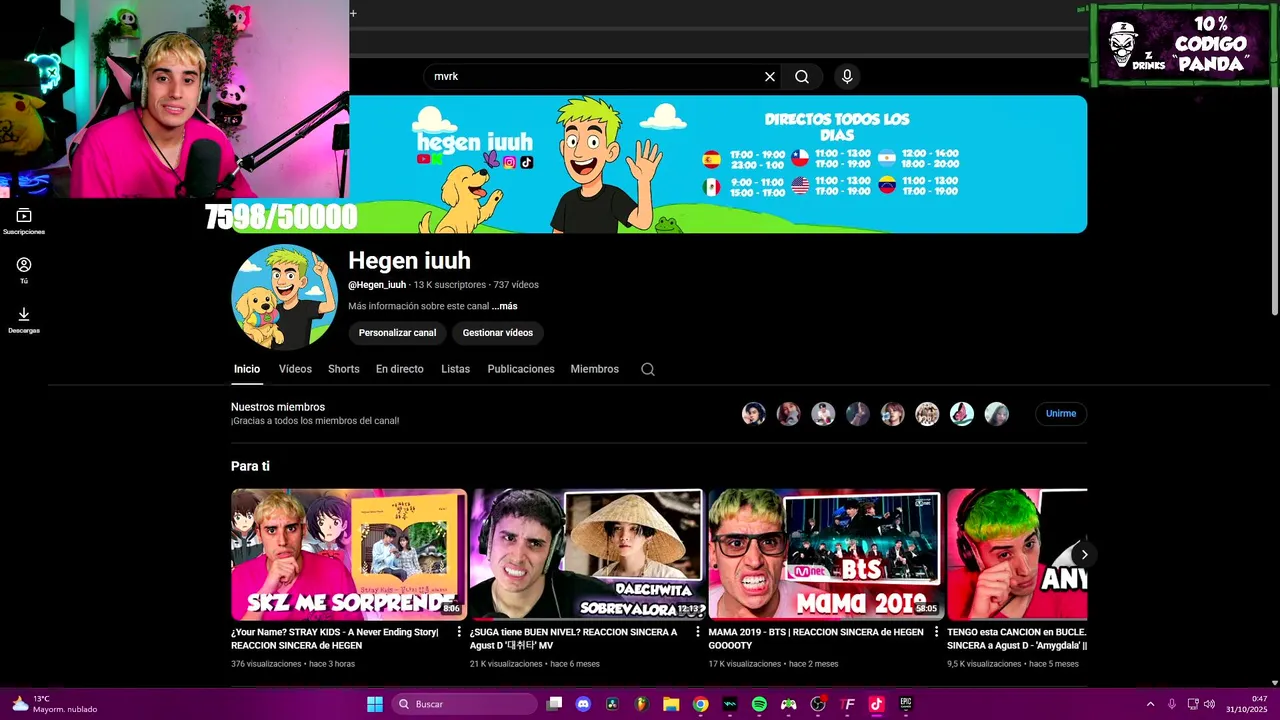The height and width of the screenshot is (720, 1280).
Task: Clear the search box with the X icon
Action: click(x=770, y=76)
